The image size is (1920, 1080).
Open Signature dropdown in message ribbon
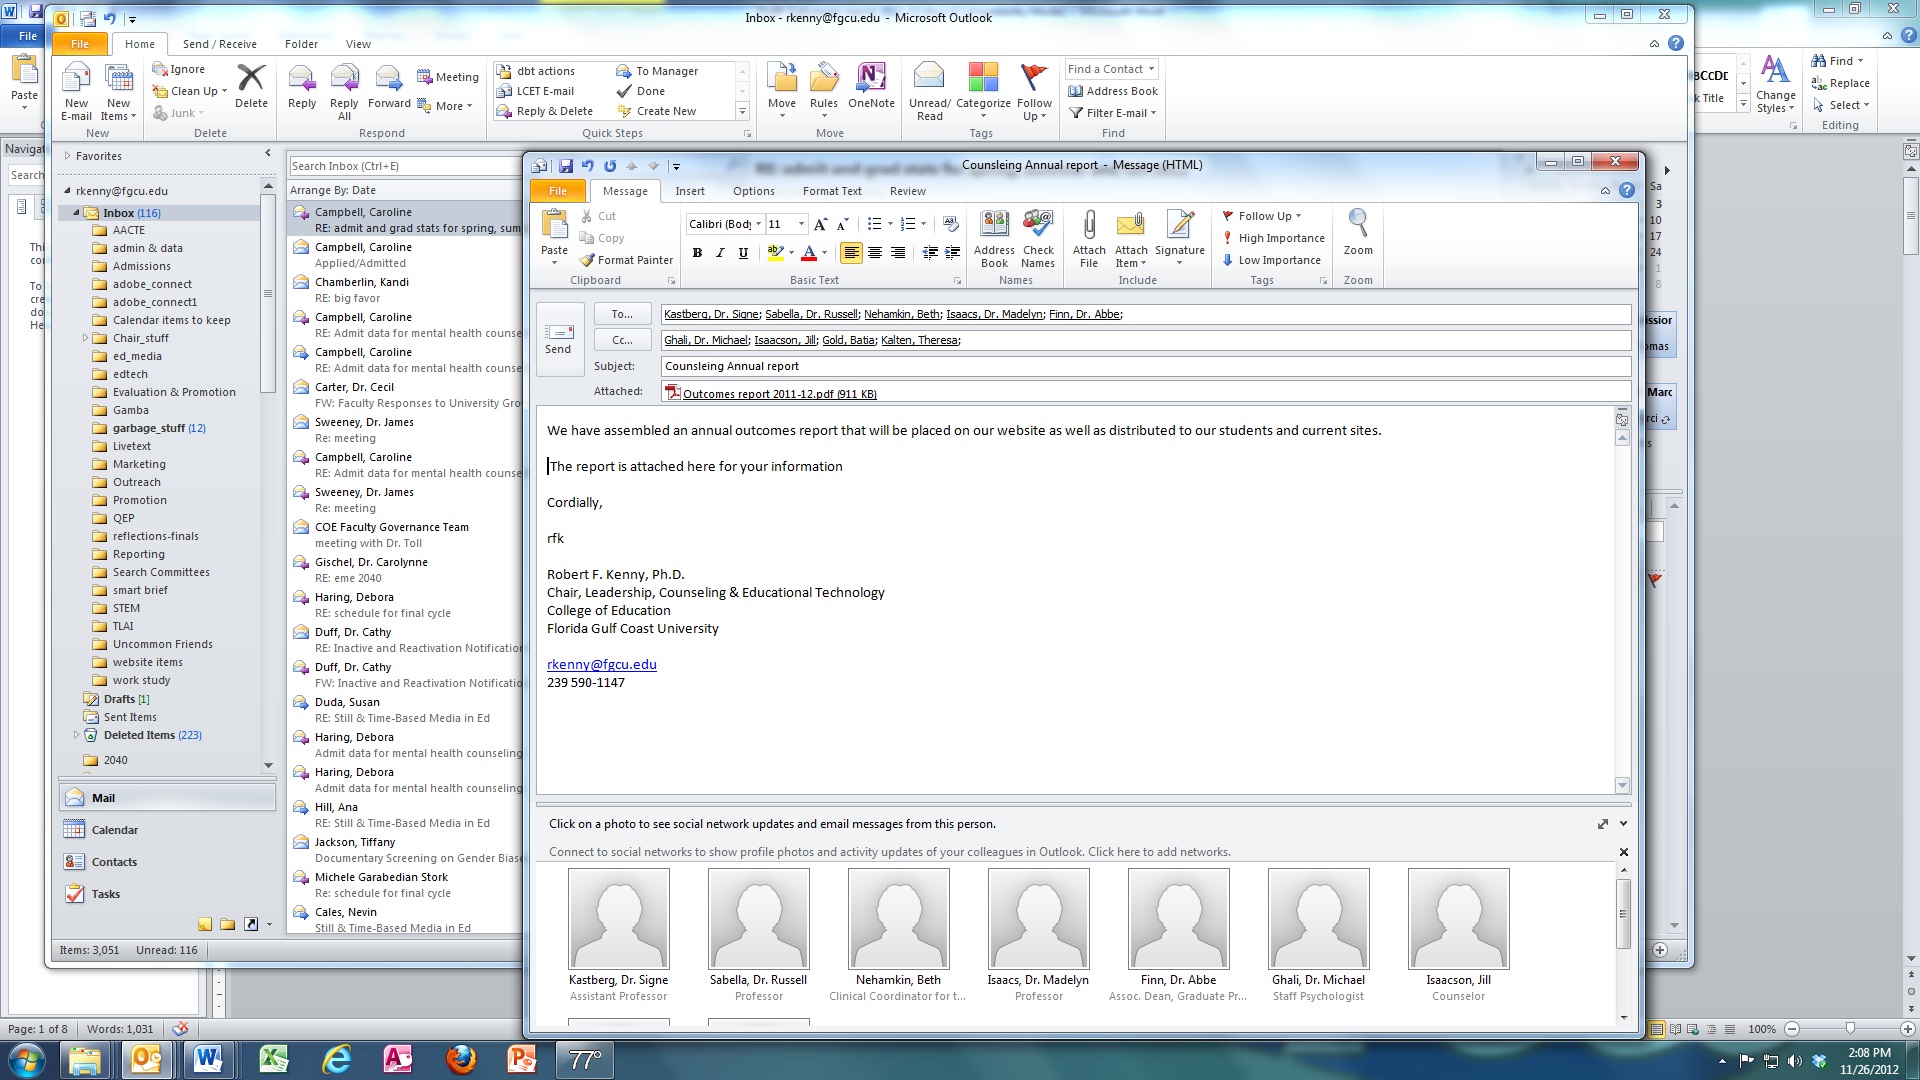[x=1180, y=239]
